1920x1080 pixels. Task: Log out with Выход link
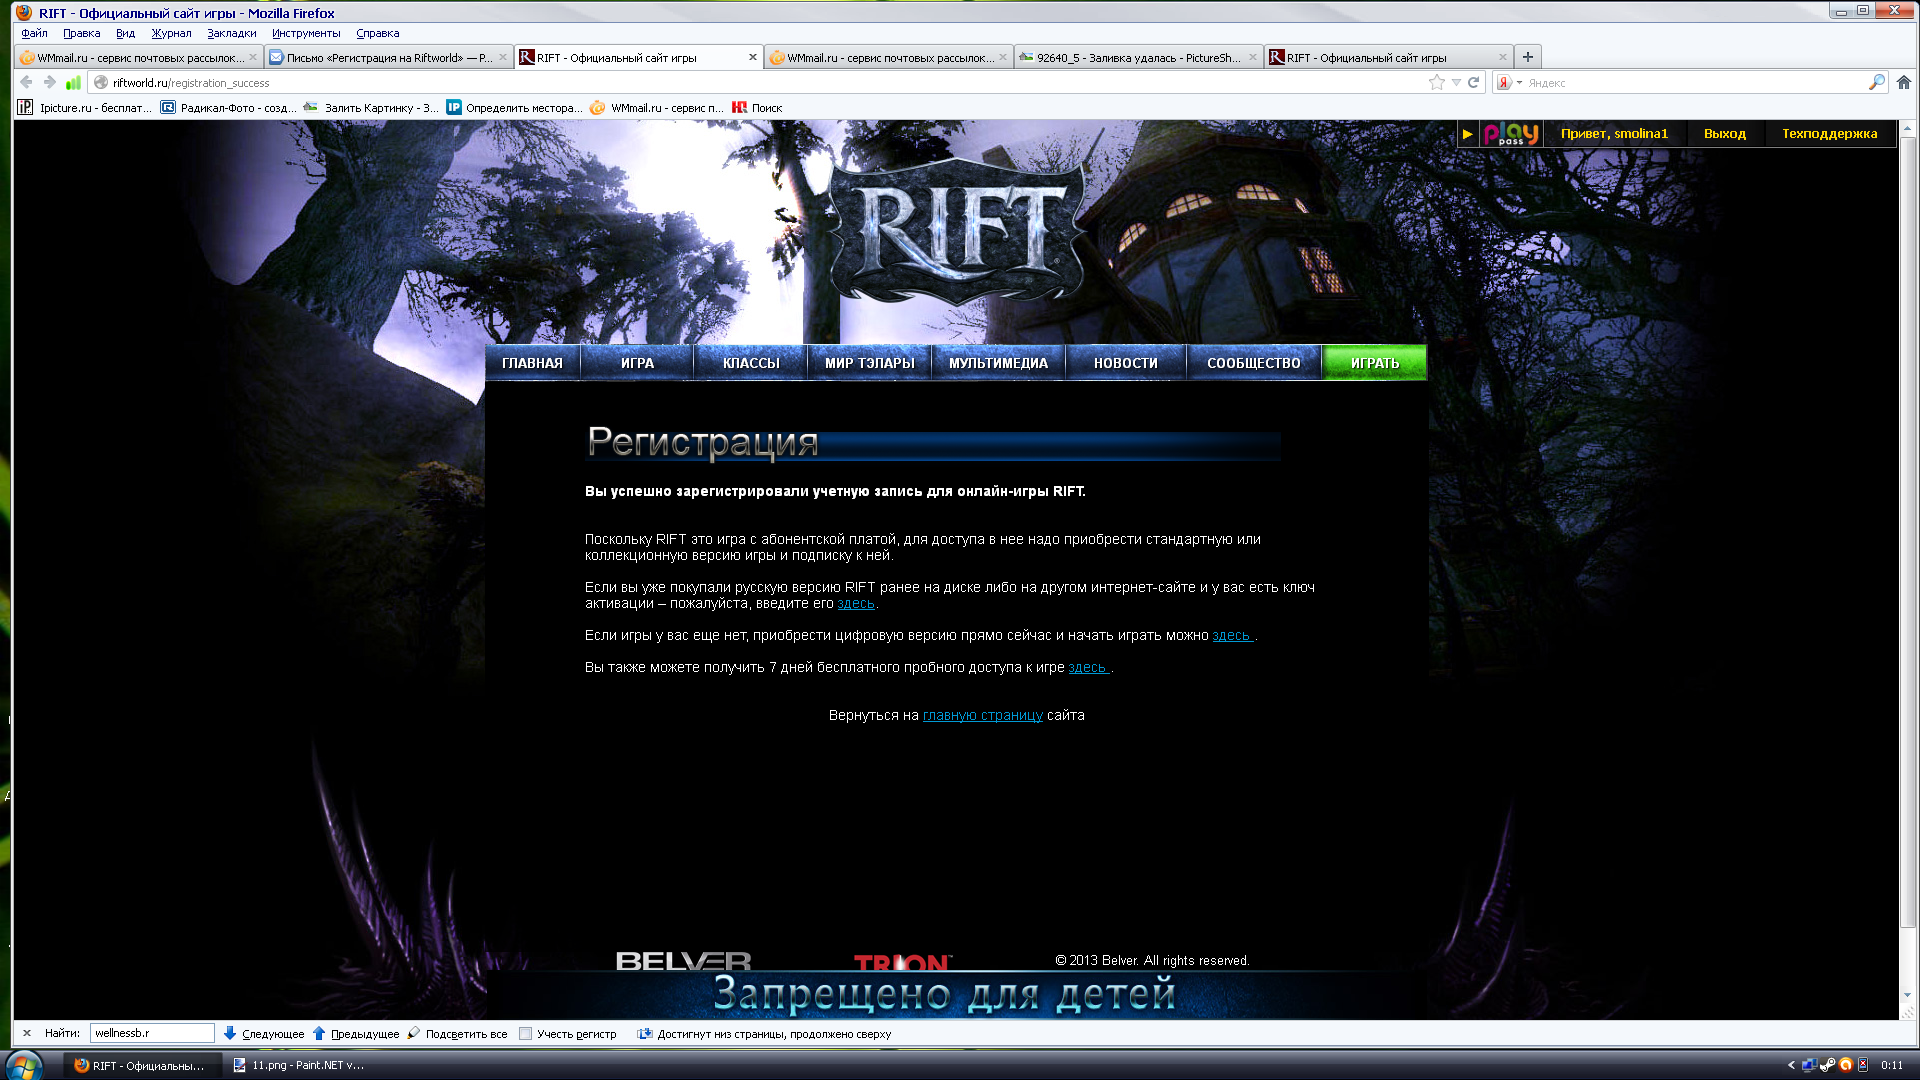point(1724,133)
